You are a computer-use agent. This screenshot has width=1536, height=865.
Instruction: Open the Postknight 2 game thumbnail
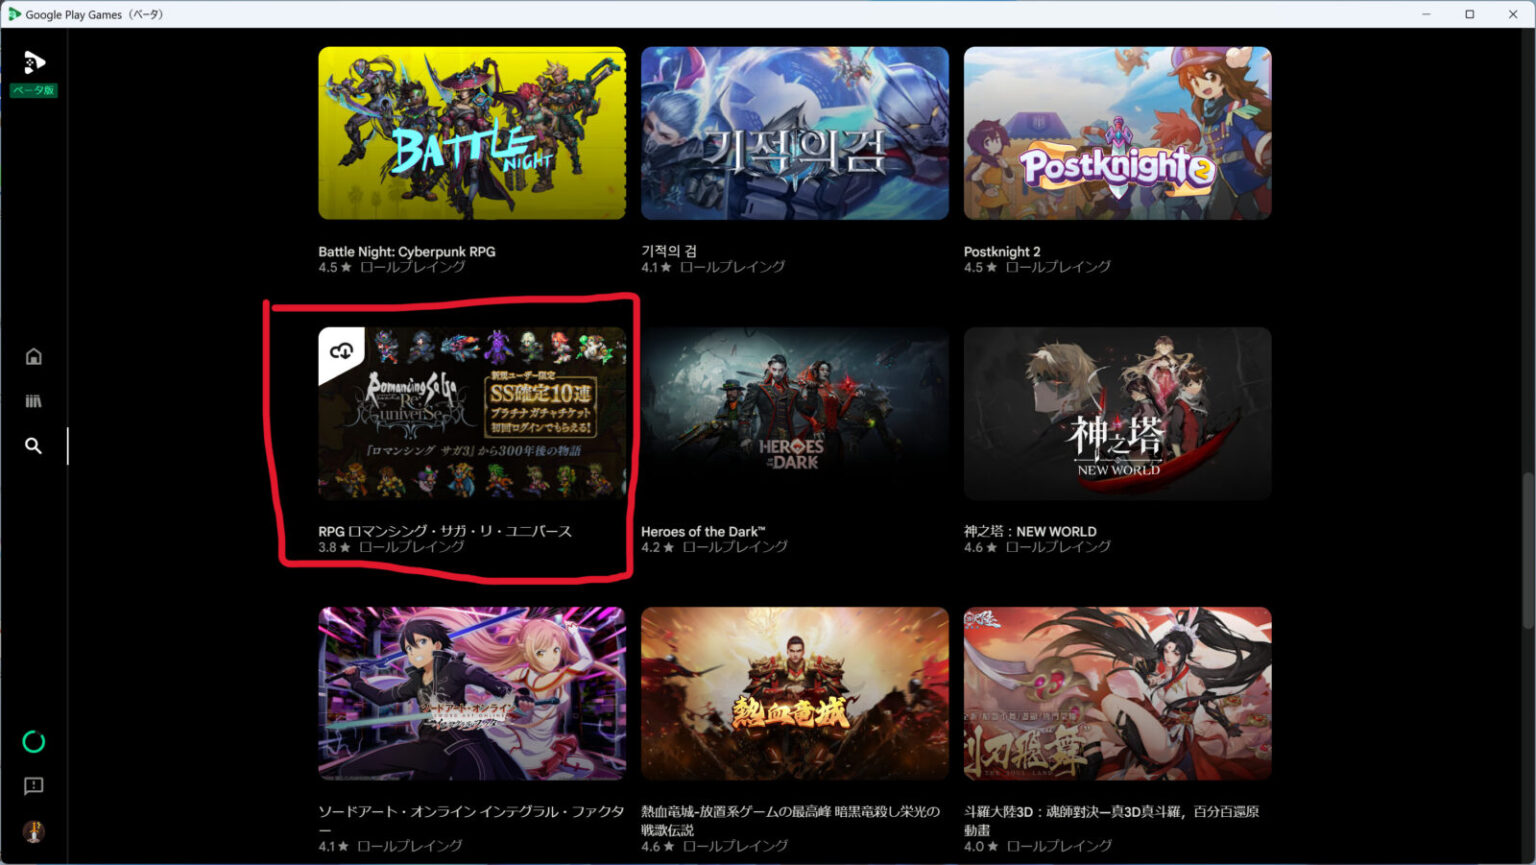click(x=1117, y=132)
